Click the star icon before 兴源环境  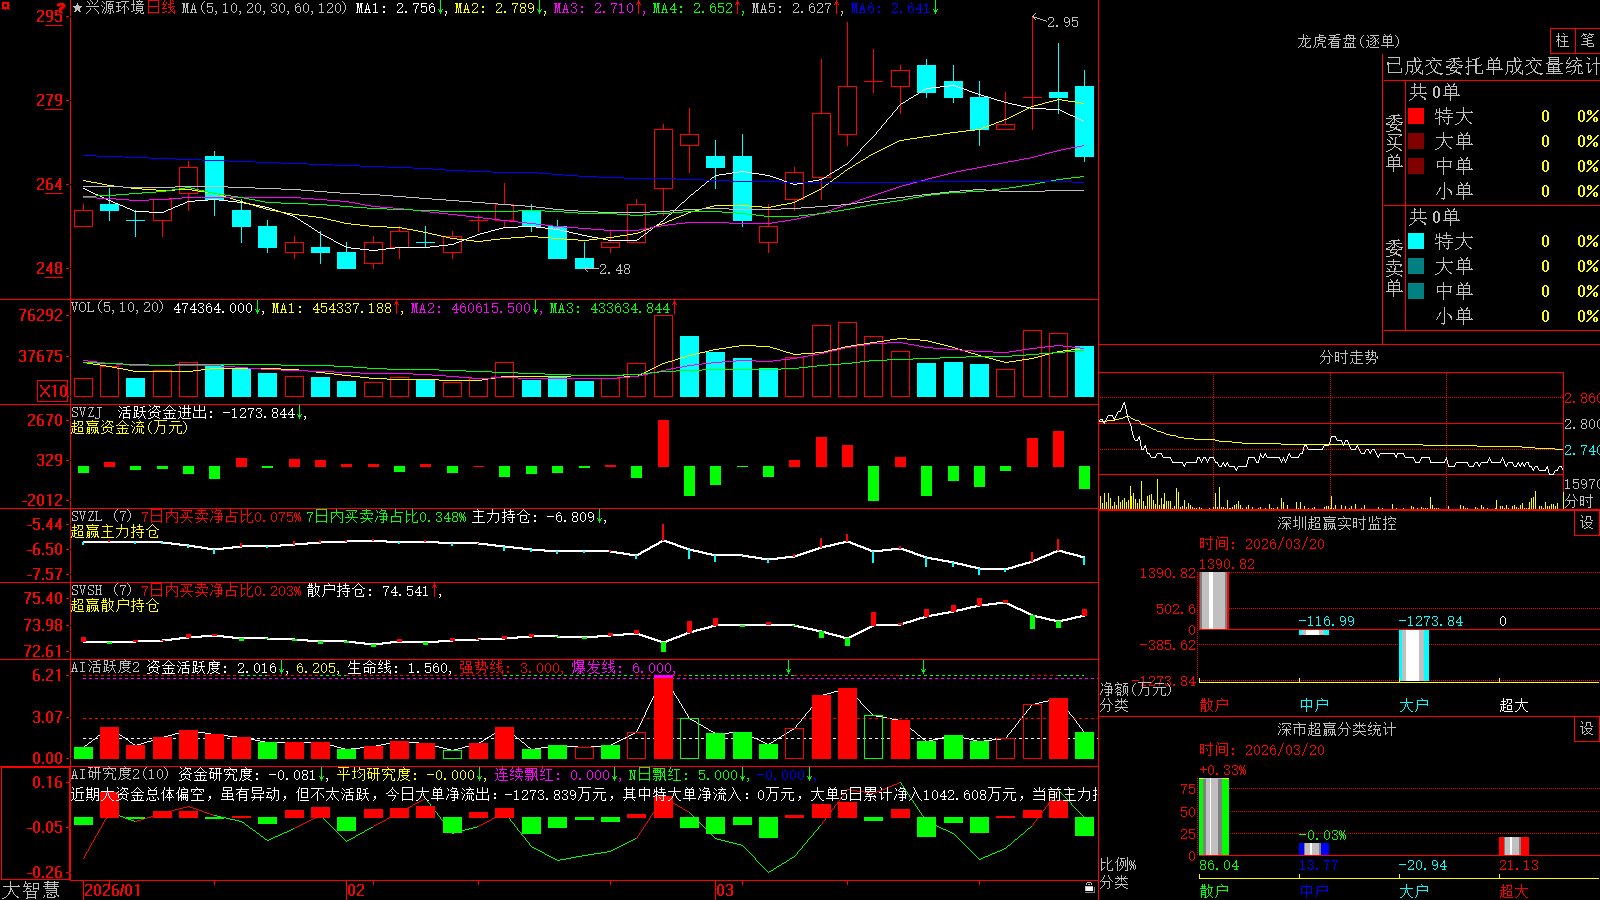point(77,8)
